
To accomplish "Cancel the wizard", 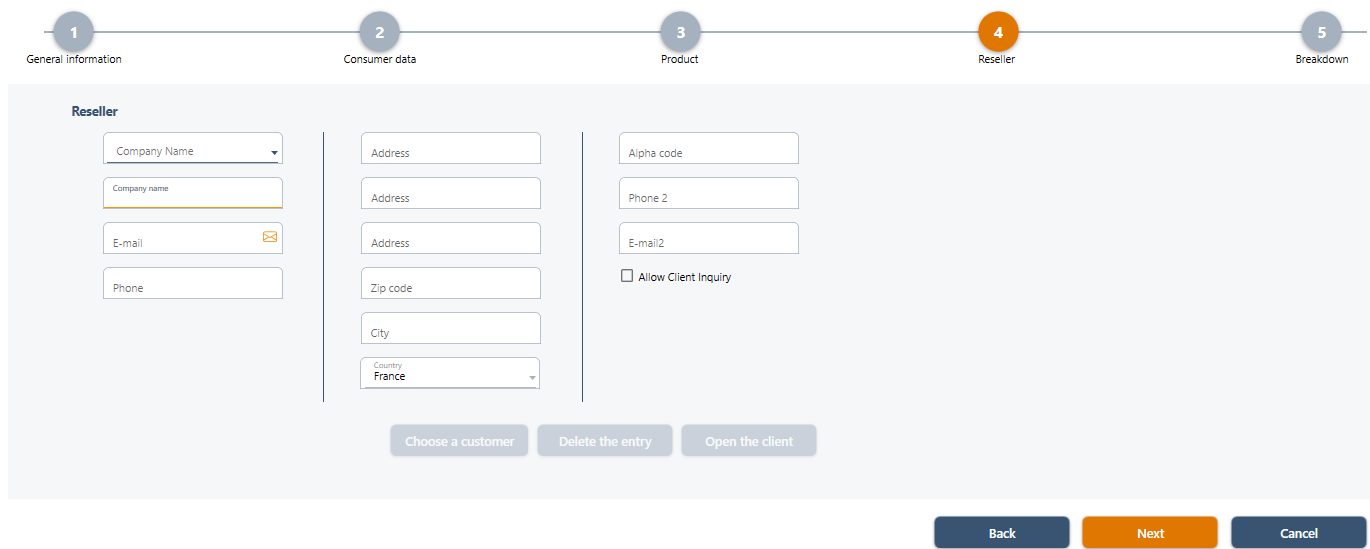I will (x=1299, y=533).
